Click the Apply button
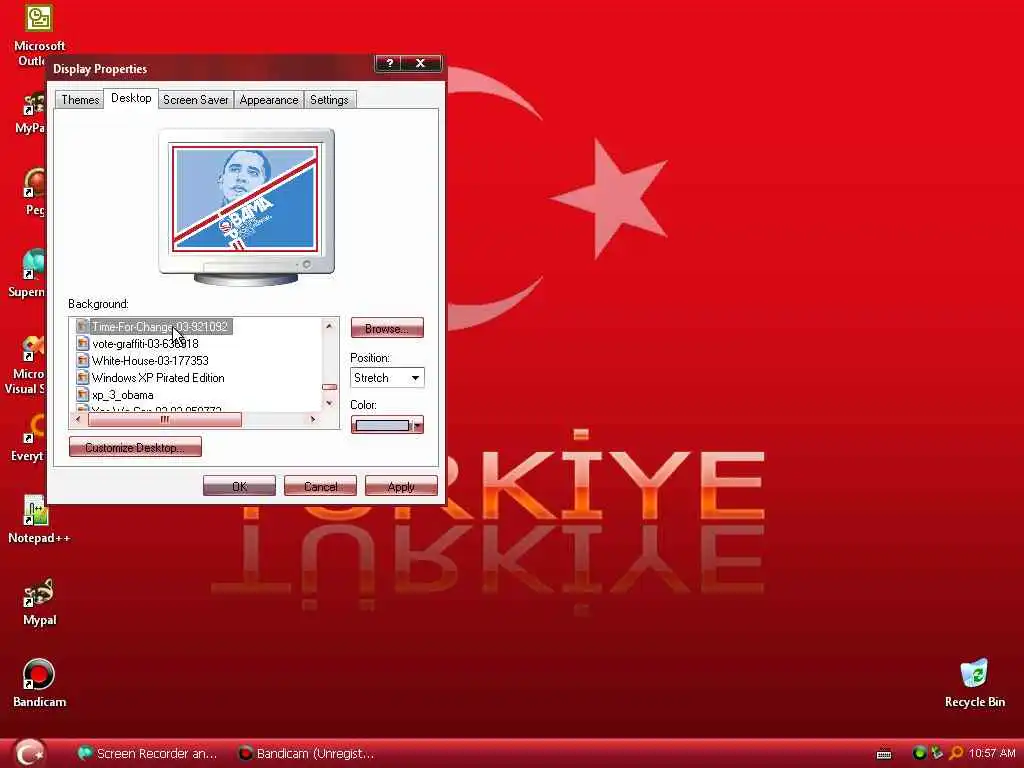 401,487
